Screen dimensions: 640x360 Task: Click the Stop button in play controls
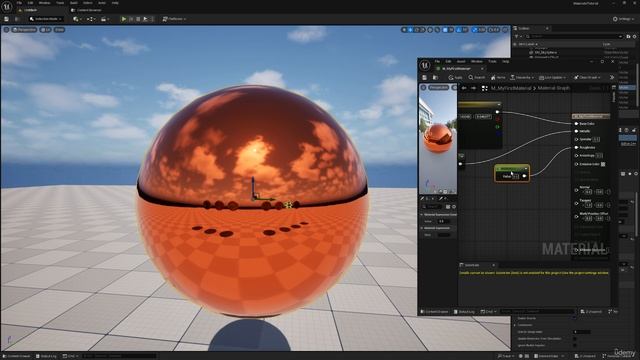[x=138, y=19]
